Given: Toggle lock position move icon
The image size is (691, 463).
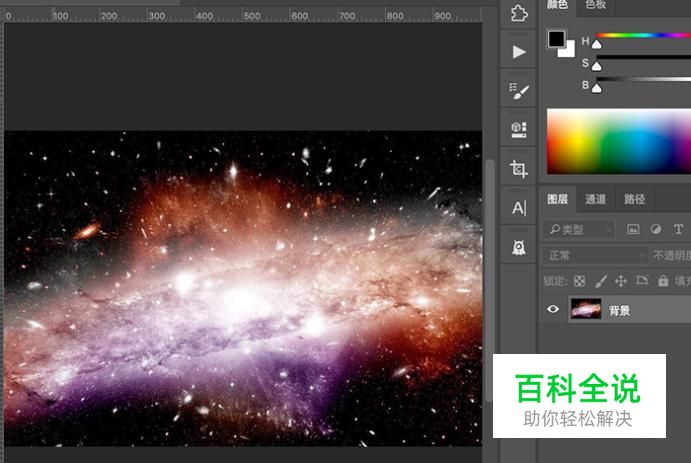Looking at the screenshot, I should (621, 281).
